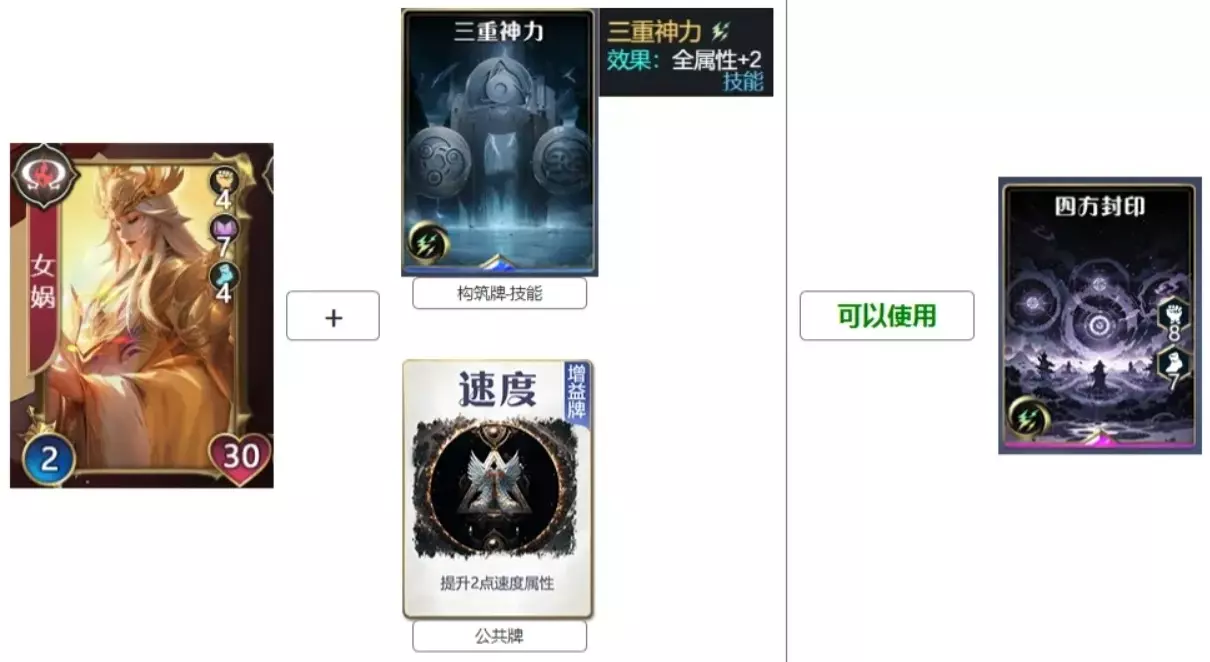Click the blue 增益牌 tag on speed card
Viewport: 1210px width, 662px height.
pyautogui.click(x=578, y=390)
